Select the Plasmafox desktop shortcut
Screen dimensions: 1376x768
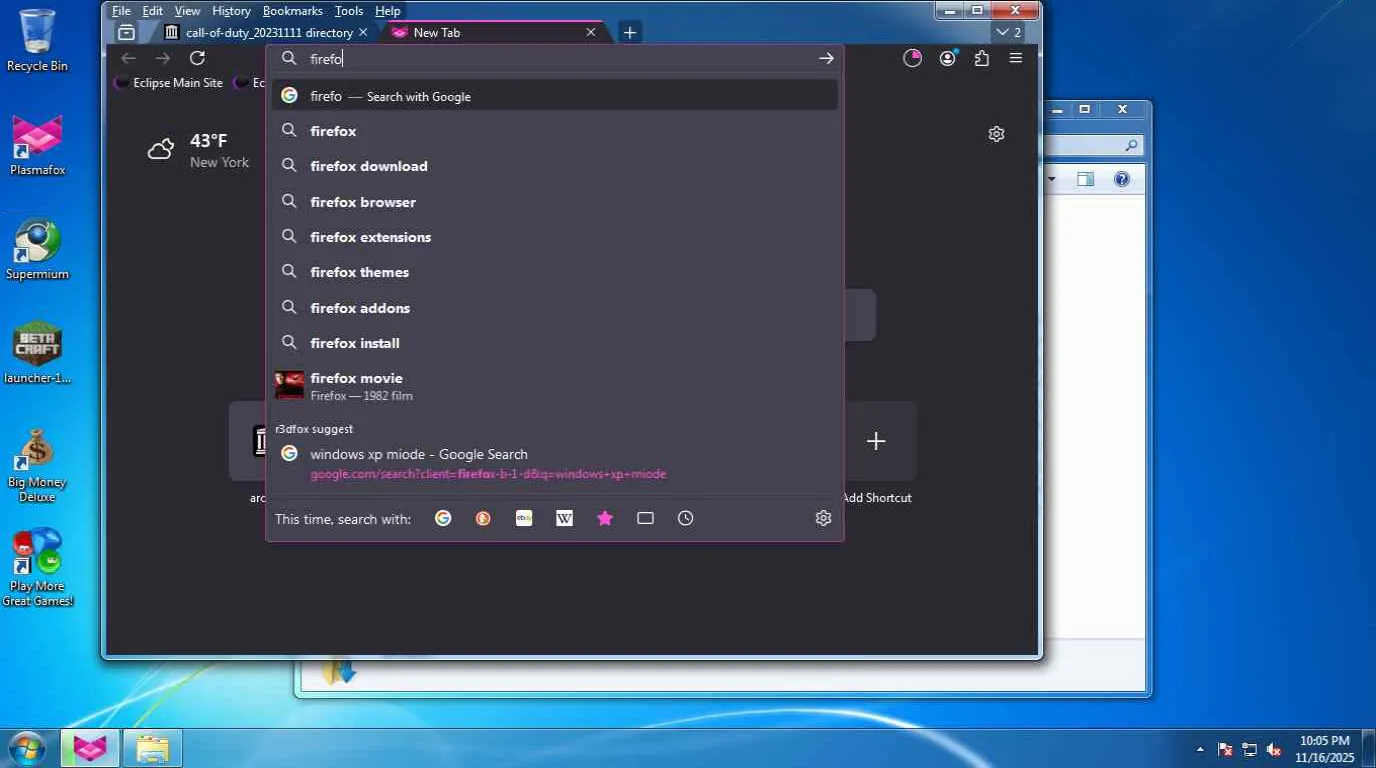tap(37, 145)
